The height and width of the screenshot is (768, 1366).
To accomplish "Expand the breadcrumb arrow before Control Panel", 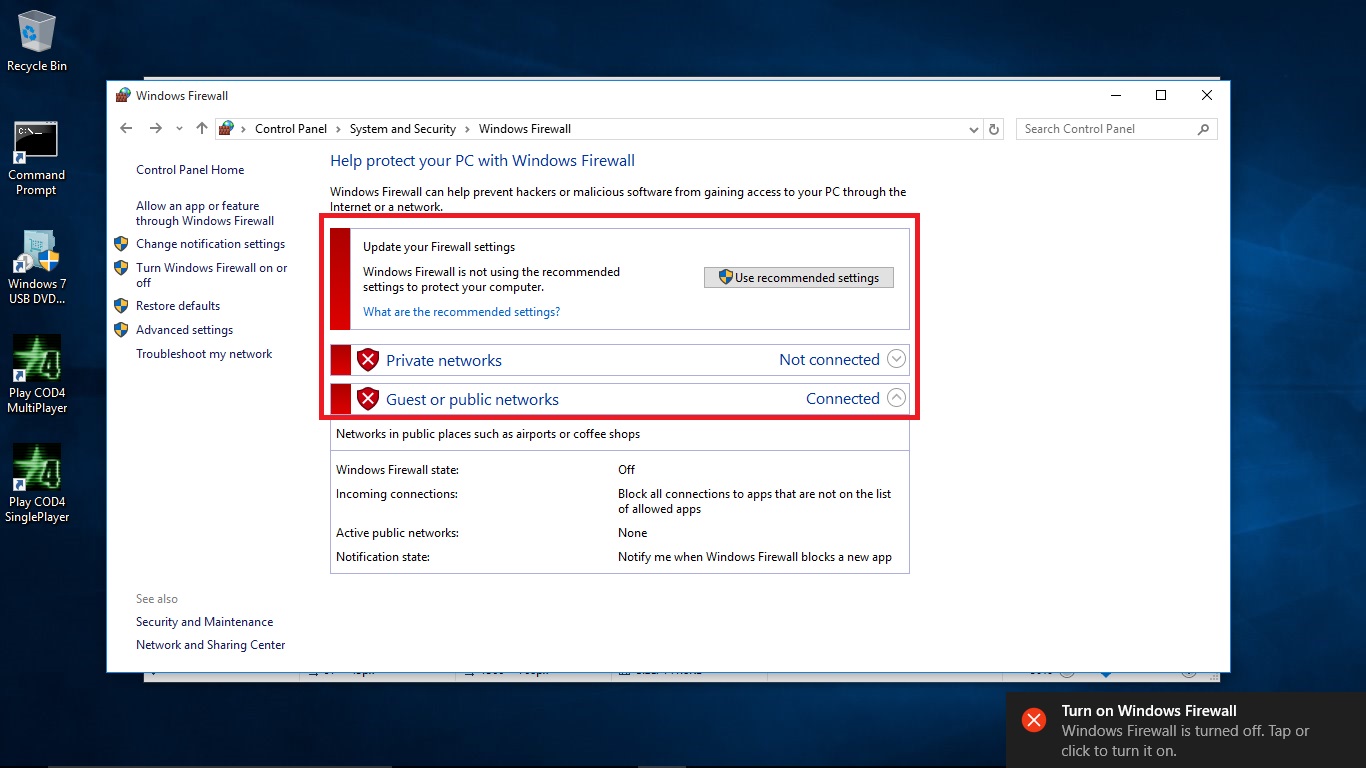I will 244,129.
